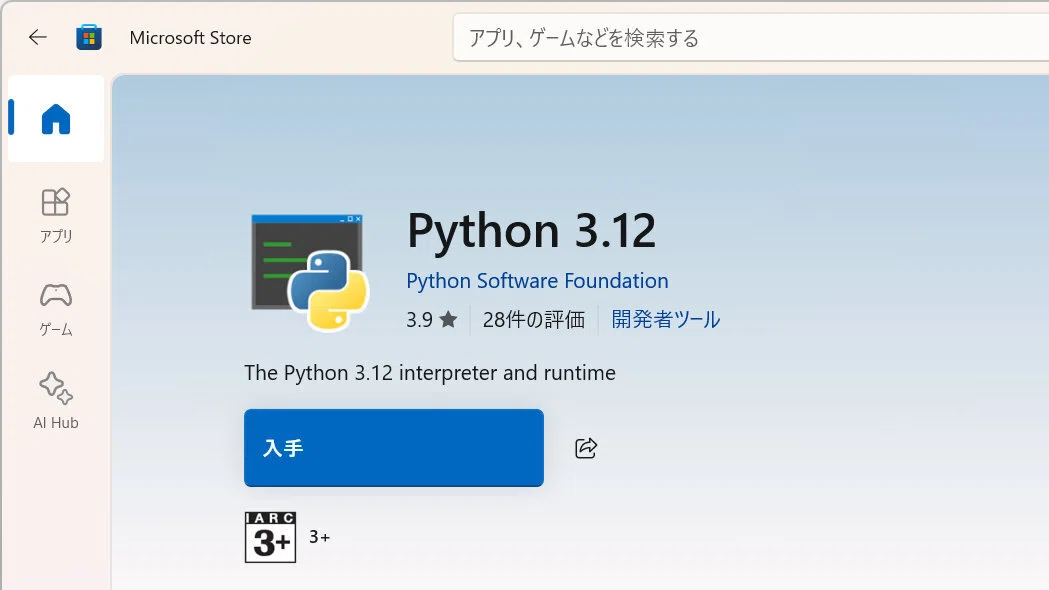Open the 開発者ツール category link
This screenshot has width=1049, height=590.
[x=666, y=319]
